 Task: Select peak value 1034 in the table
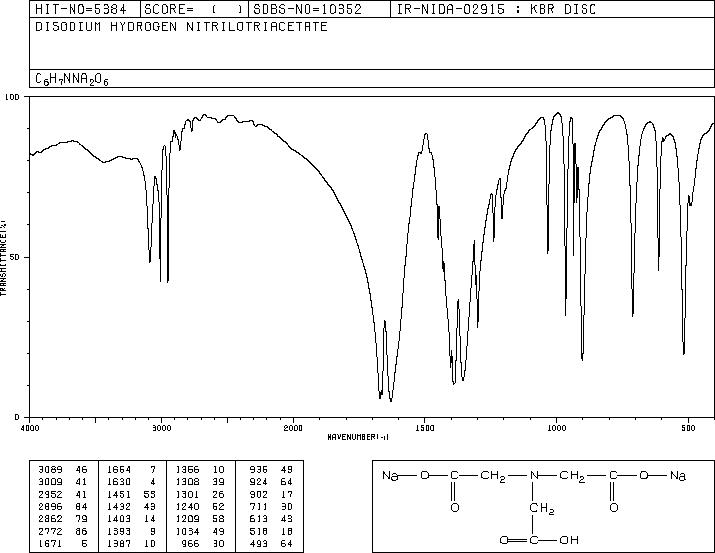pos(187,532)
